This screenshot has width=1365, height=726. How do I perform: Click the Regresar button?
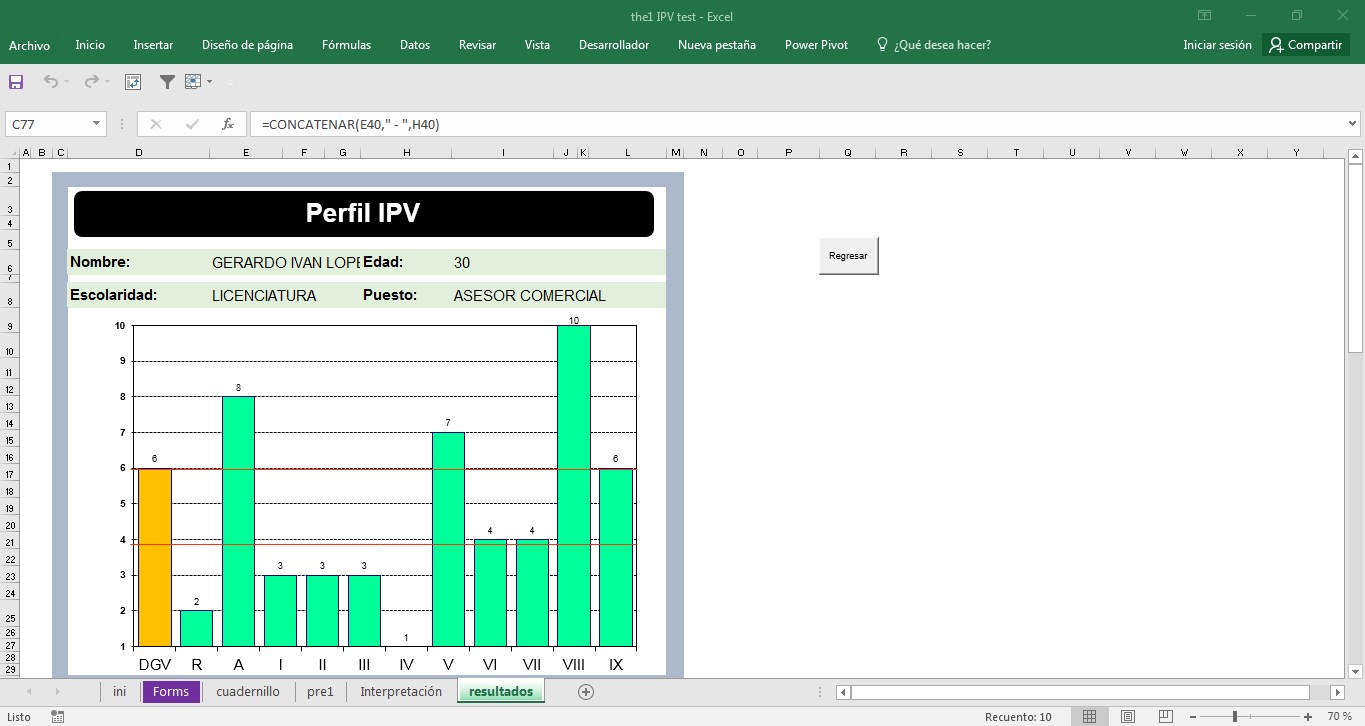click(x=847, y=255)
